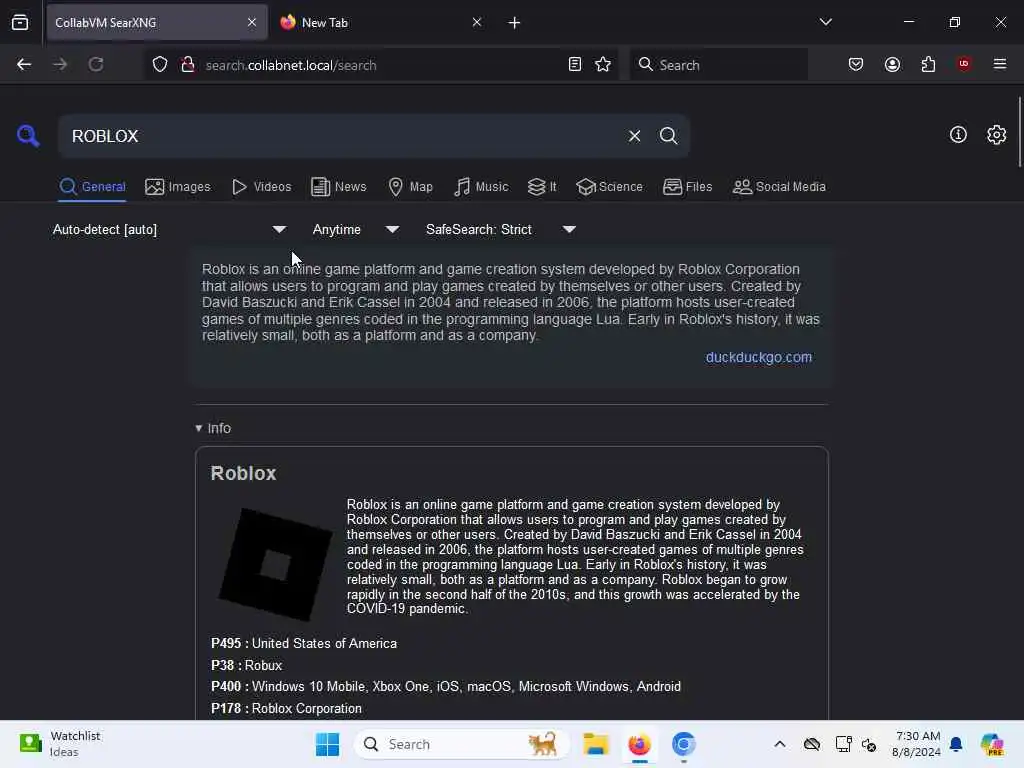Open a new tab

(x=514, y=23)
